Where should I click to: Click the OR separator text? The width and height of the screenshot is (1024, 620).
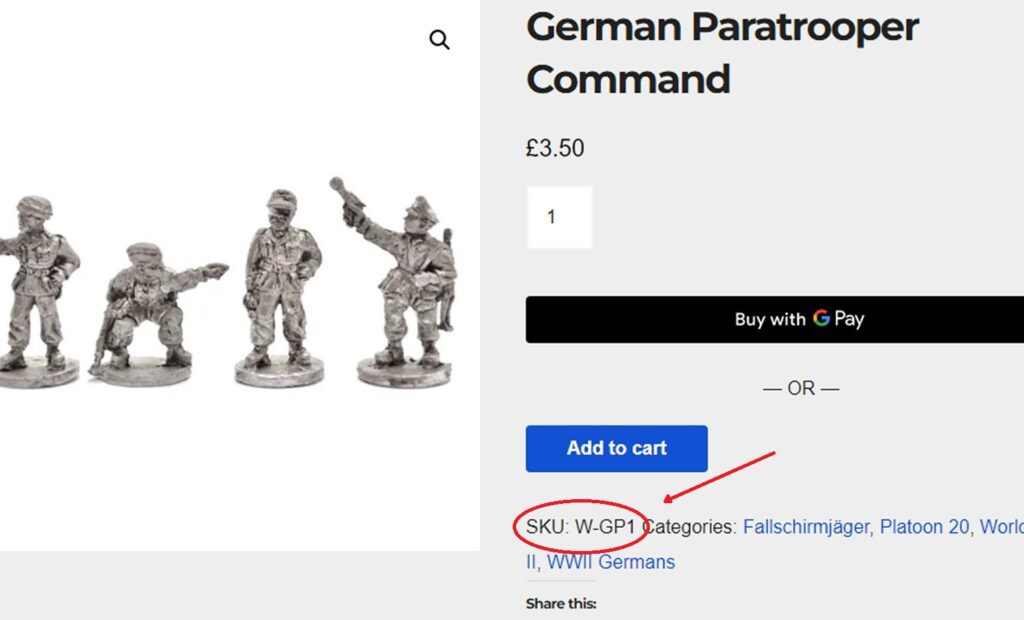tap(801, 388)
